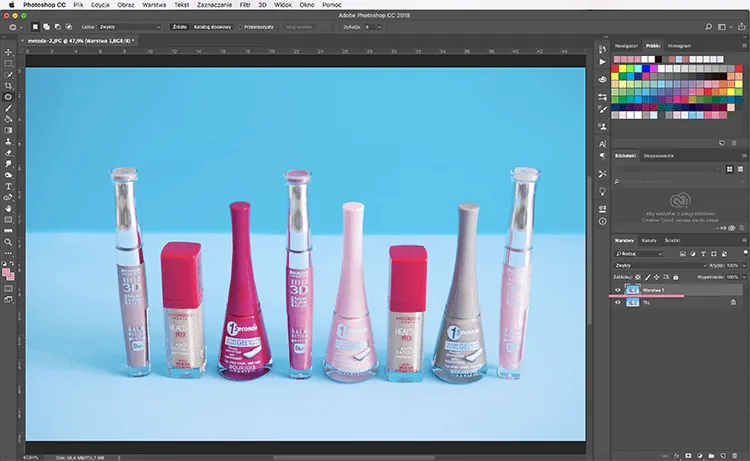The height and width of the screenshot is (461, 750).
Task: Toggle visibility of the Tło layer
Action: [x=617, y=304]
